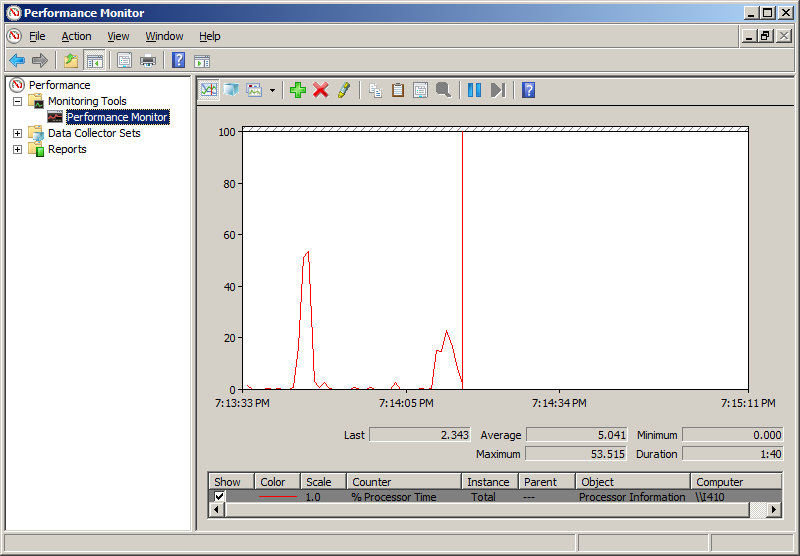This screenshot has width=800, height=556.
Task: Click red X Delete counter icon
Action: pos(321,90)
